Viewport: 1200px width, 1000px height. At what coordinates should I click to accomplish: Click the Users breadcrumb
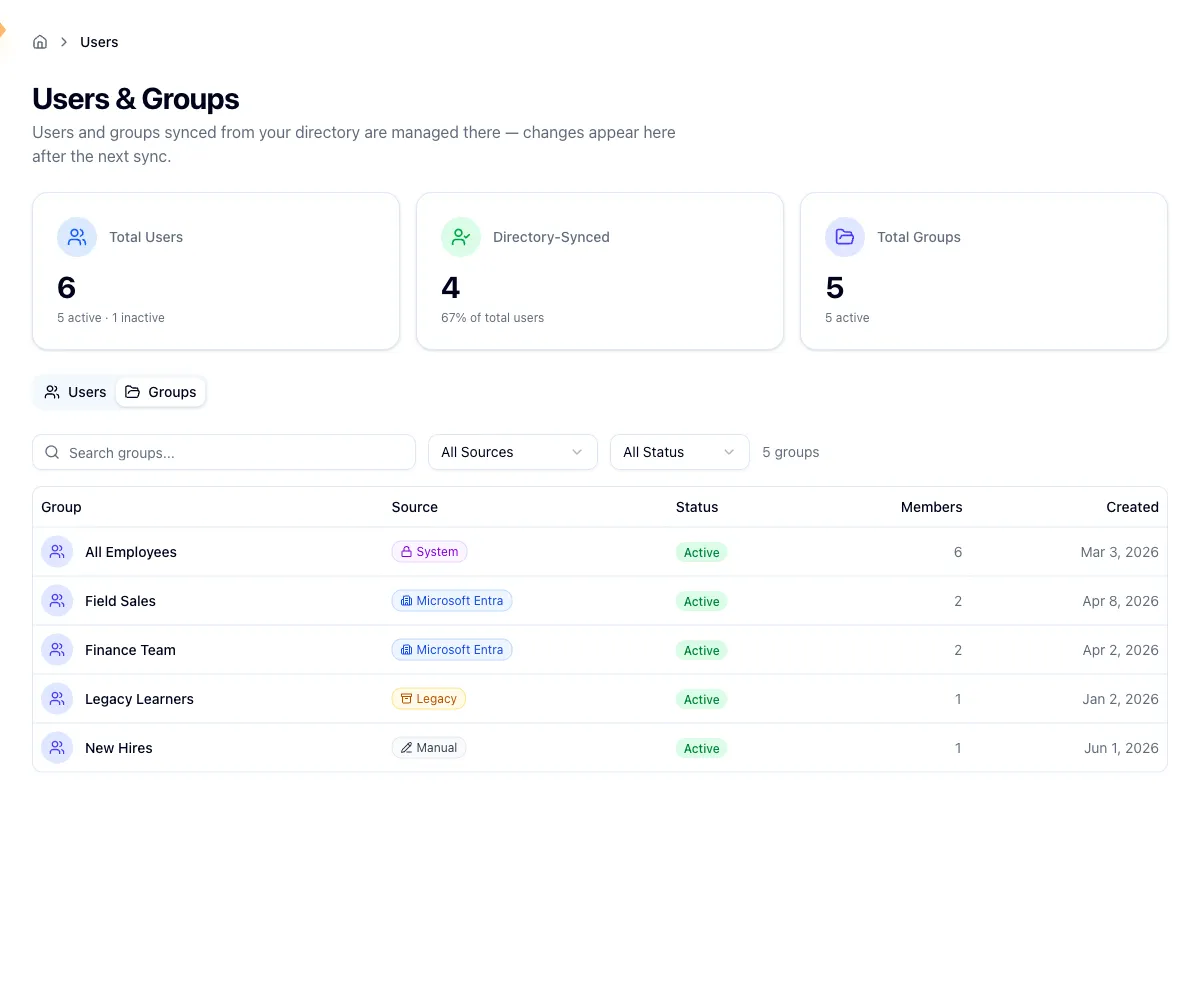click(x=99, y=42)
